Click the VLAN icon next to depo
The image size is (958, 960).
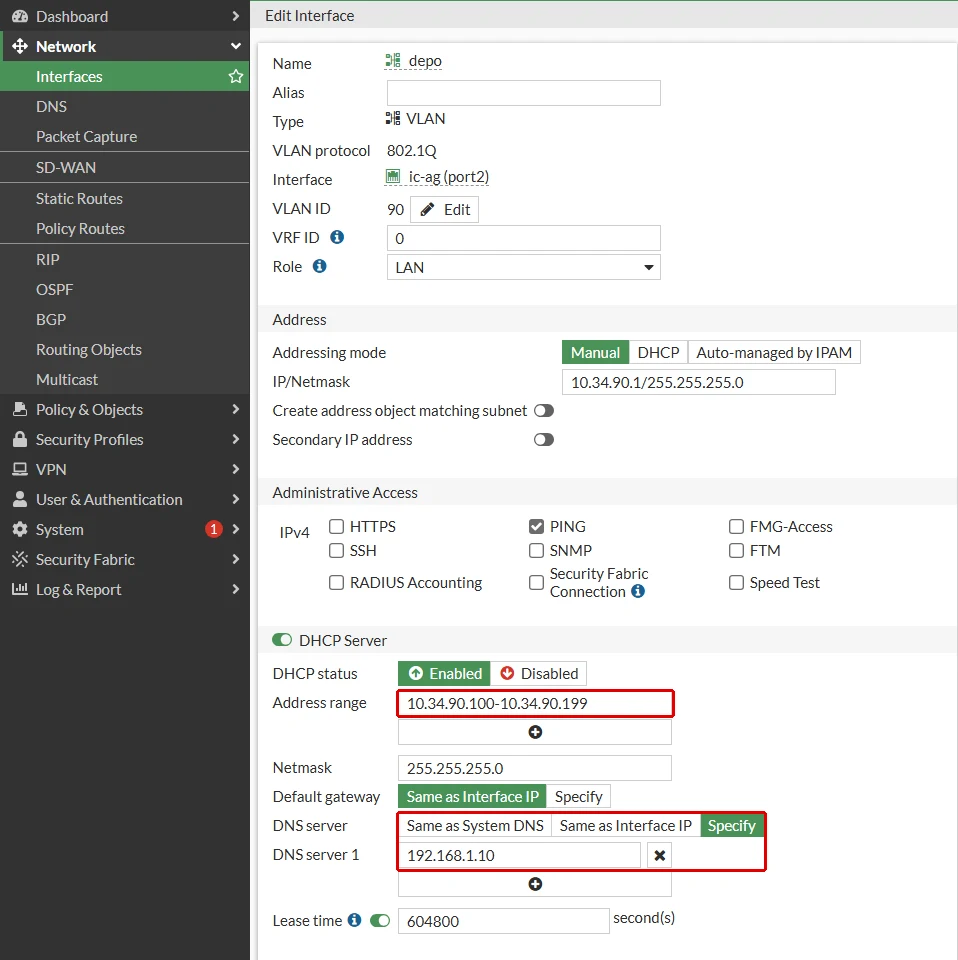[x=393, y=61]
